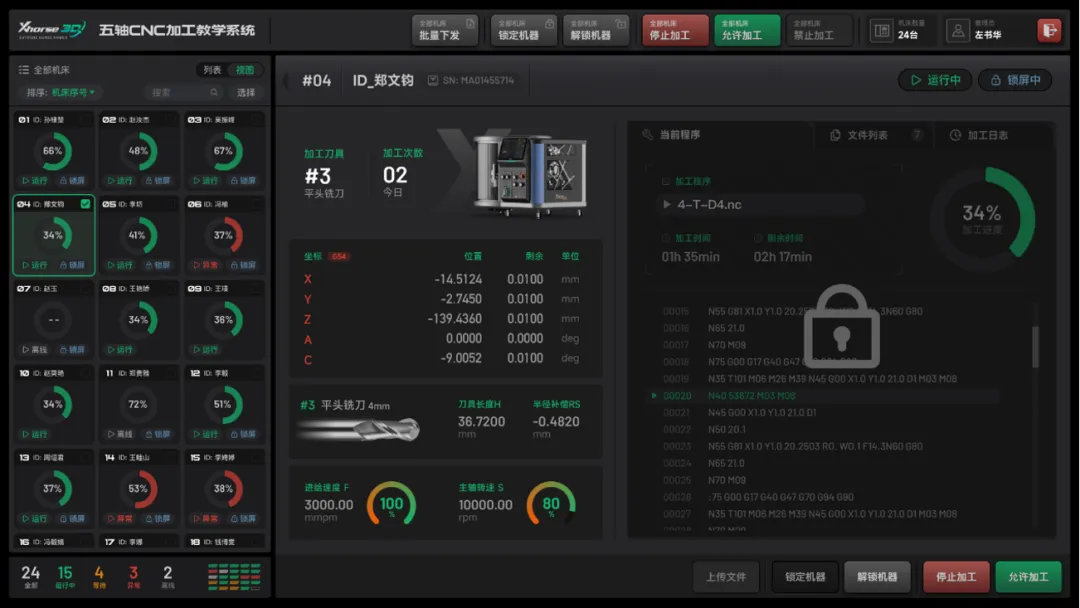Click the machine count panel icon
The width and height of the screenshot is (1080, 608).
(x=881, y=31)
